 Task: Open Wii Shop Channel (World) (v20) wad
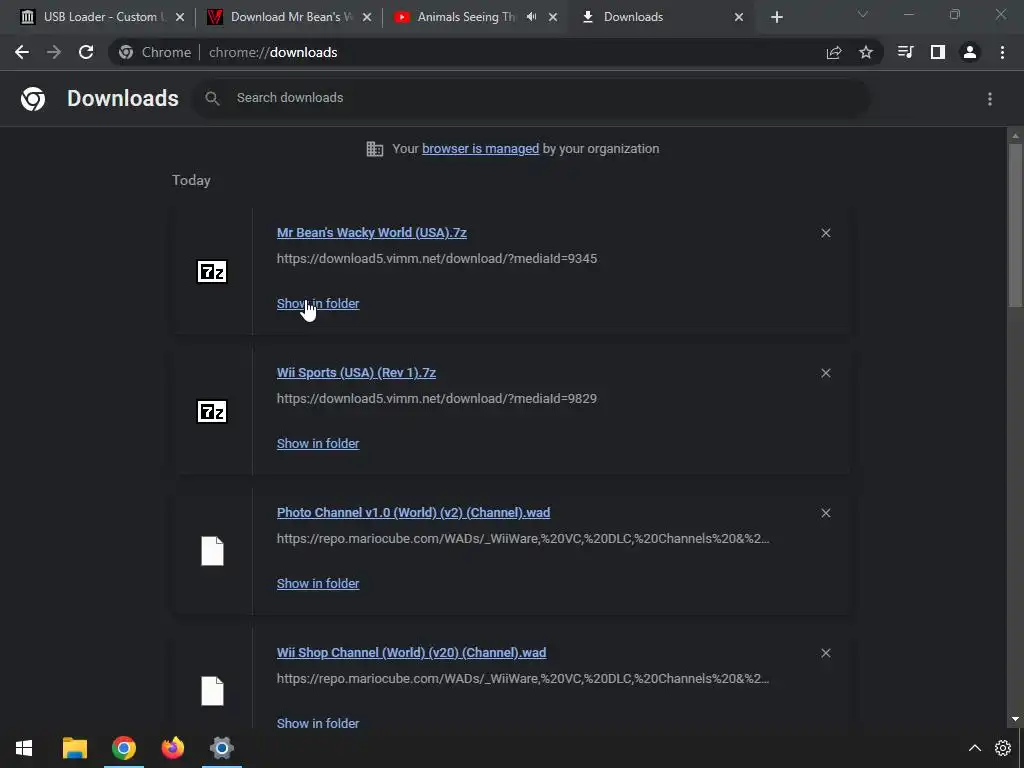(x=411, y=653)
